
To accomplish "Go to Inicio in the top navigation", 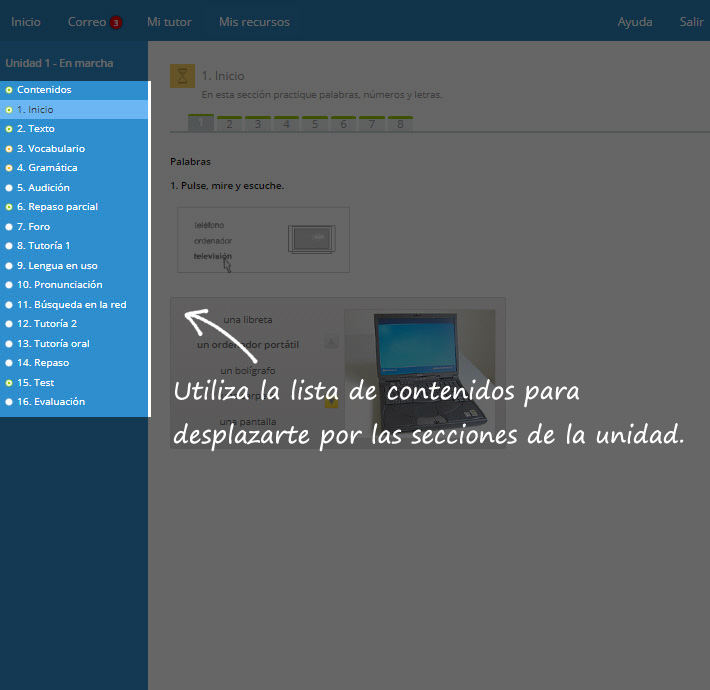I will [x=26, y=22].
